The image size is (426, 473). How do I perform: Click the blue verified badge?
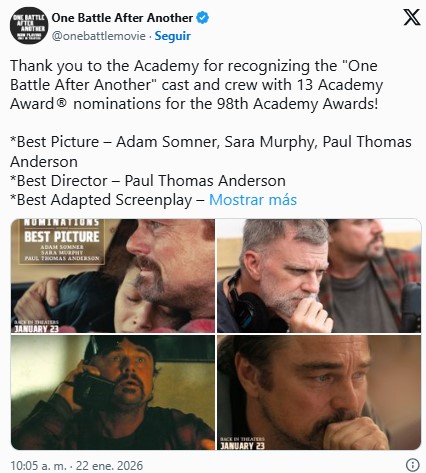click(x=202, y=17)
